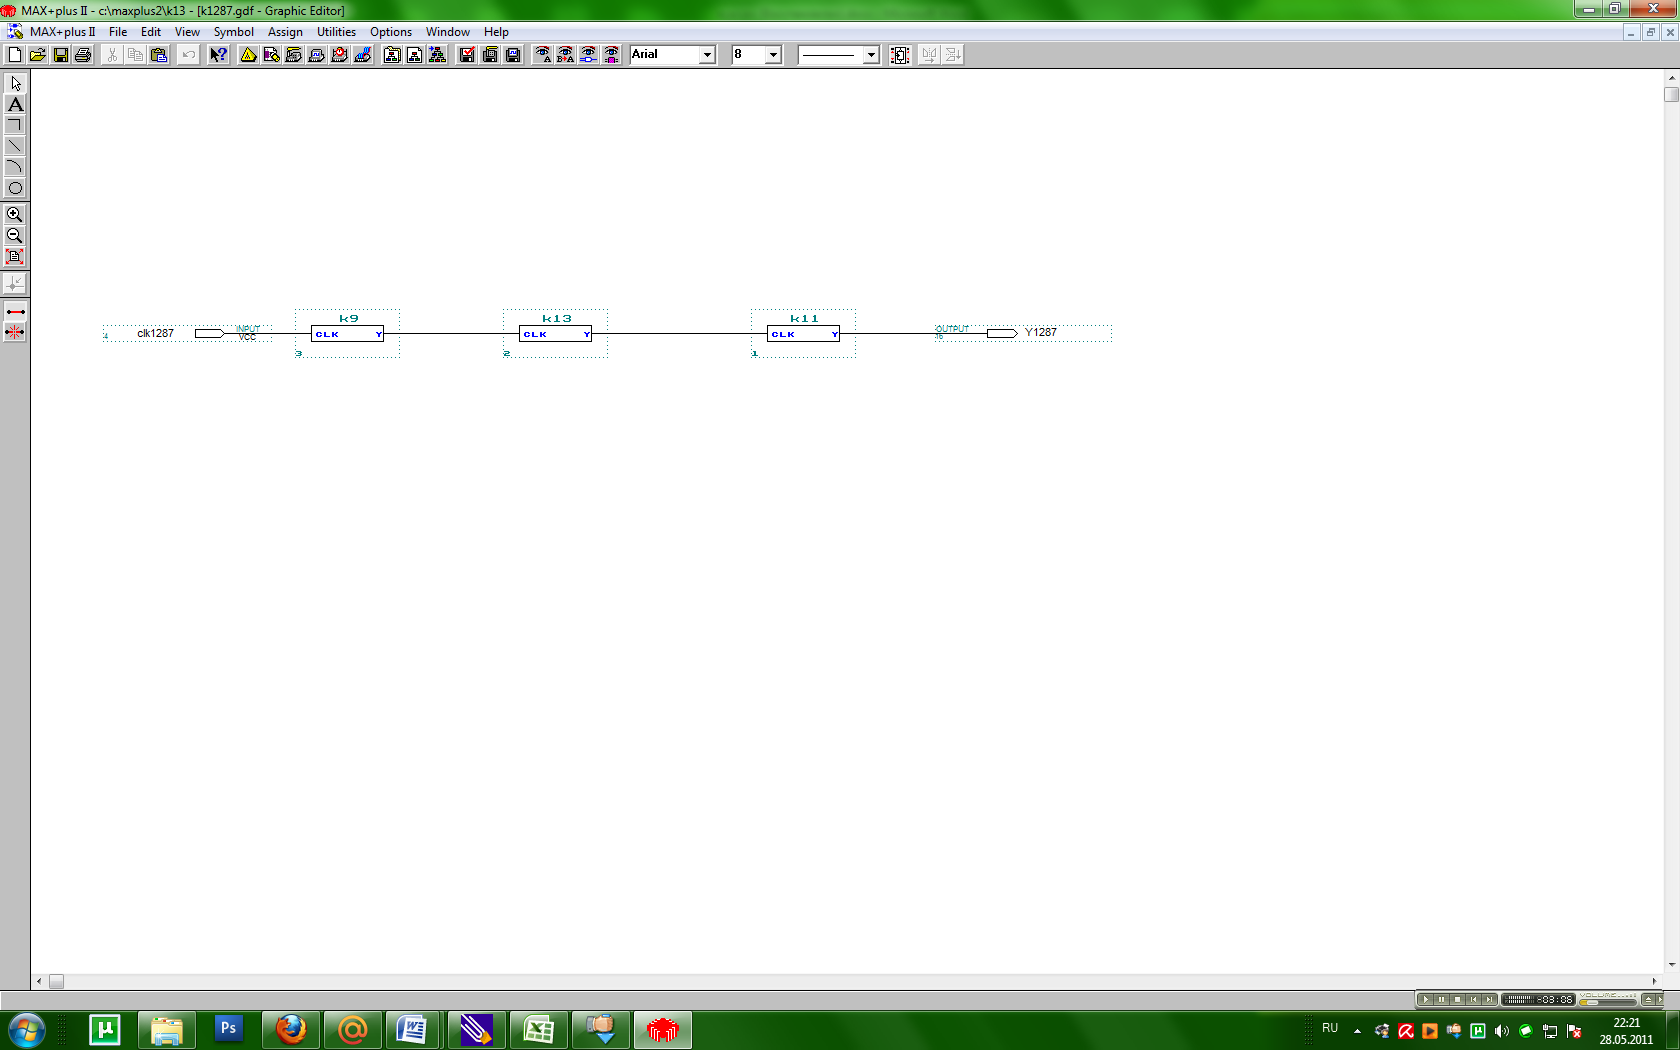Select the arc drawing tool

[15, 167]
